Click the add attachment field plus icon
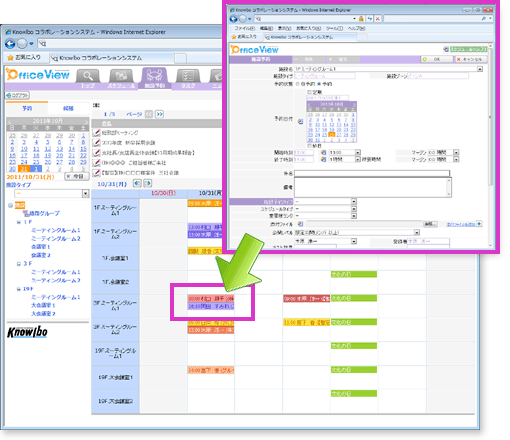The image size is (510, 440). click(x=479, y=224)
